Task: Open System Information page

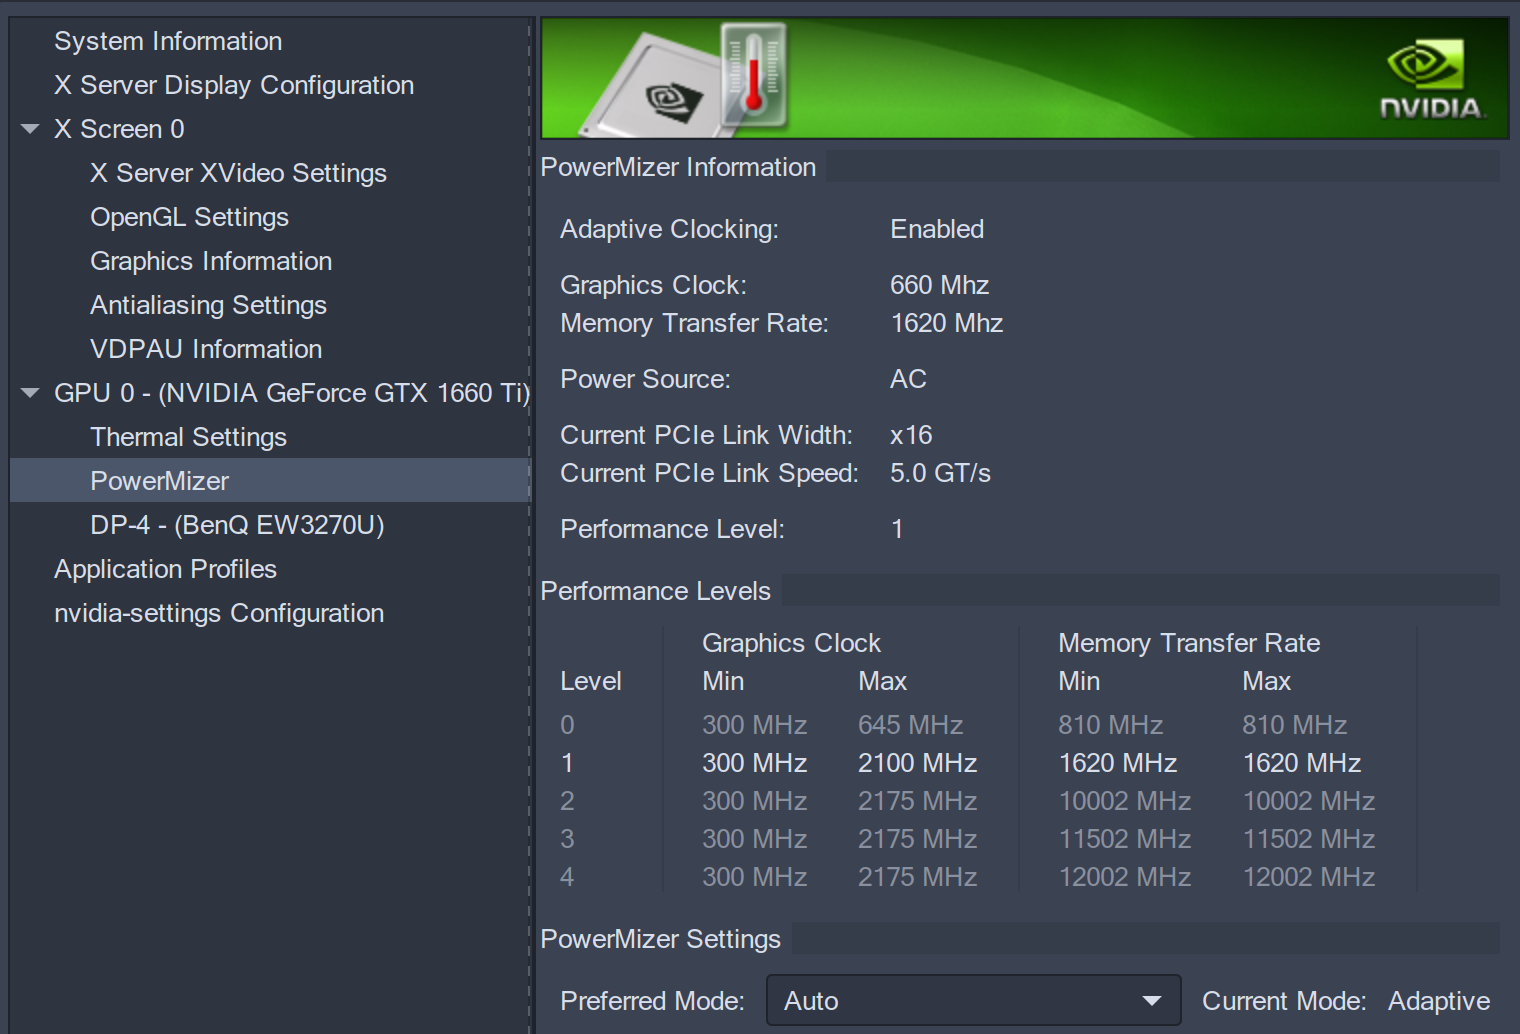Action: [168, 41]
